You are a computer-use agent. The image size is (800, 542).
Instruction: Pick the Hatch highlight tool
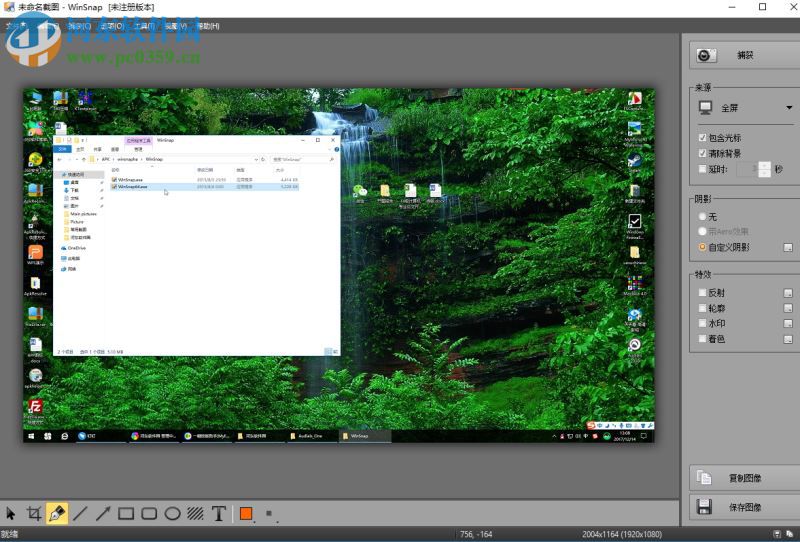pyautogui.click(x=195, y=514)
